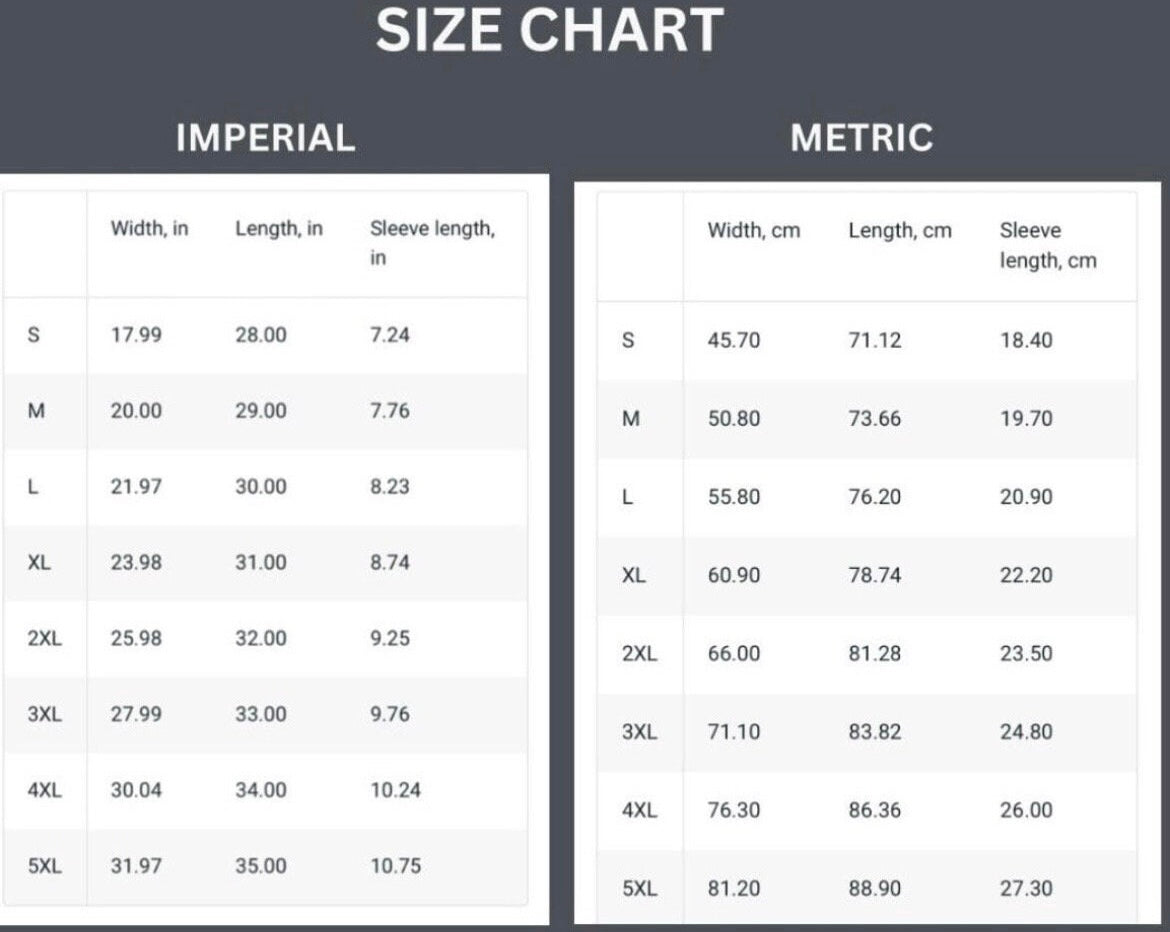
Task: Select the IMPERIAL table heading
Action: pos(265,137)
